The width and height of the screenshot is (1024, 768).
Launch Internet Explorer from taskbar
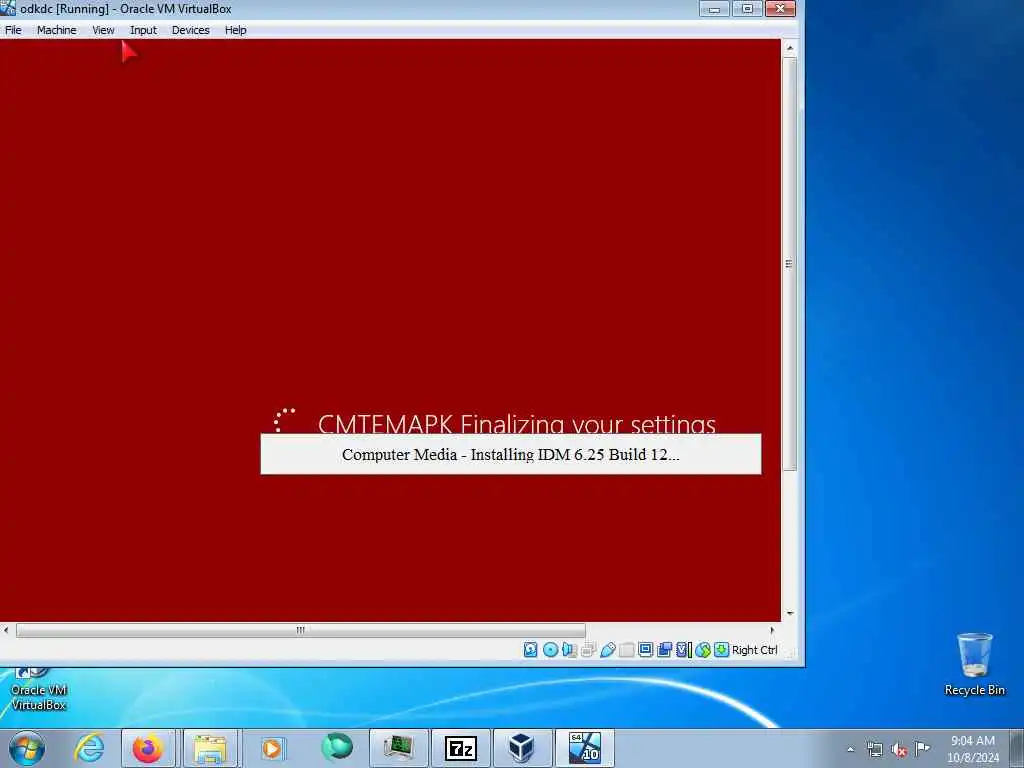[88, 748]
